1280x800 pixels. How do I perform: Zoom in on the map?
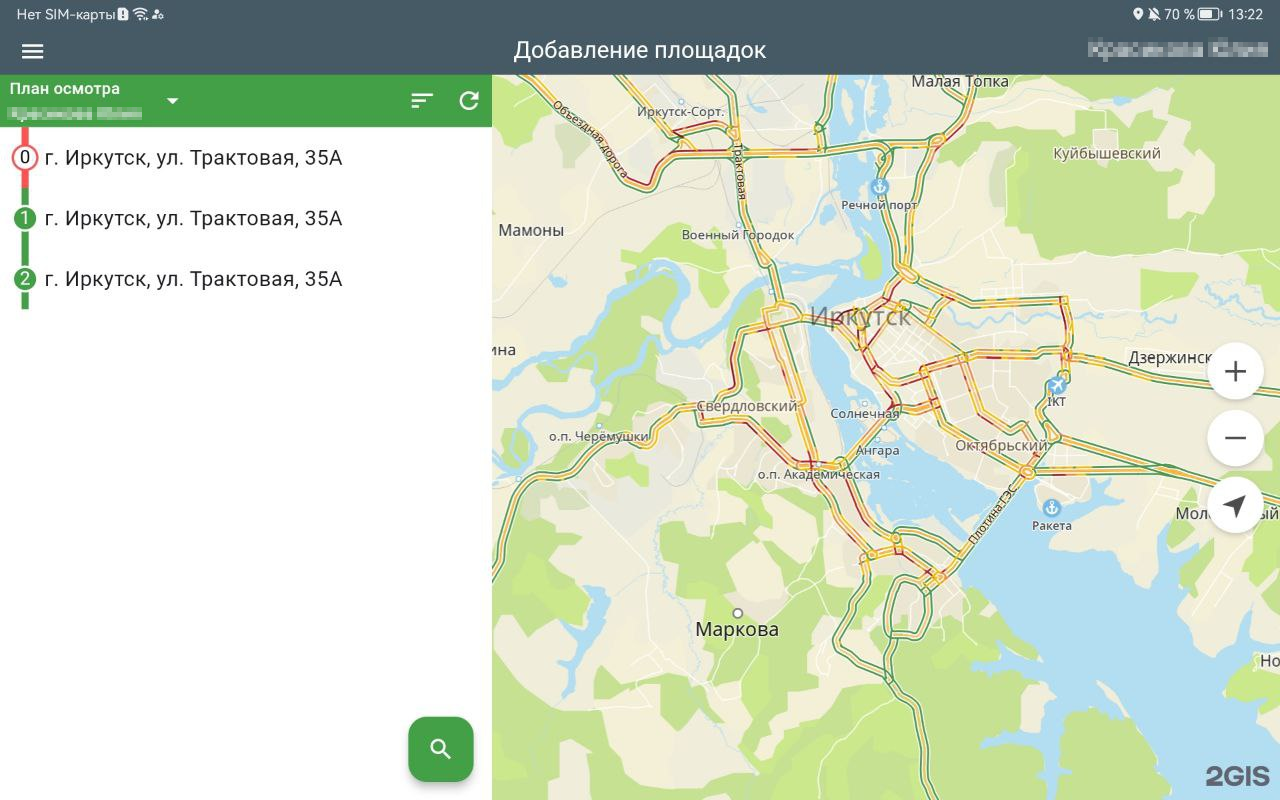pyautogui.click(x=1235, y=372)
